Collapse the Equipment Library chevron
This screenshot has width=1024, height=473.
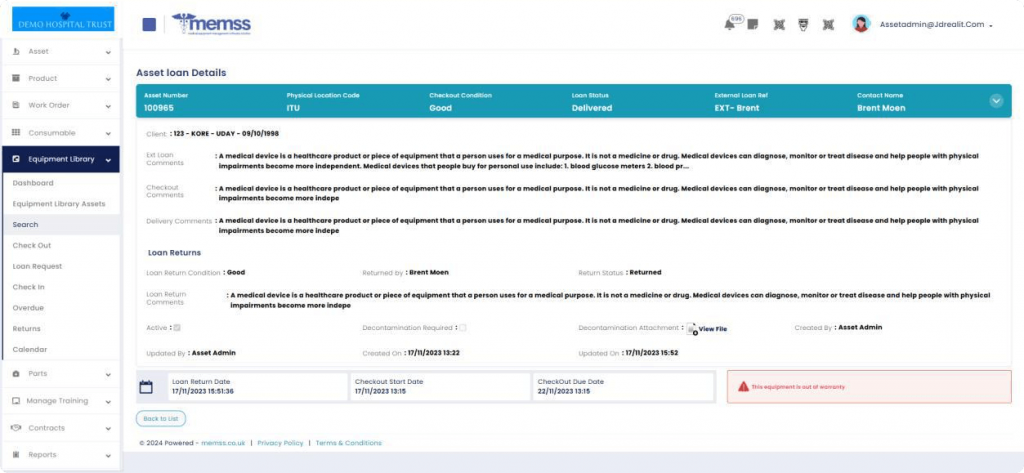[108, 160]
